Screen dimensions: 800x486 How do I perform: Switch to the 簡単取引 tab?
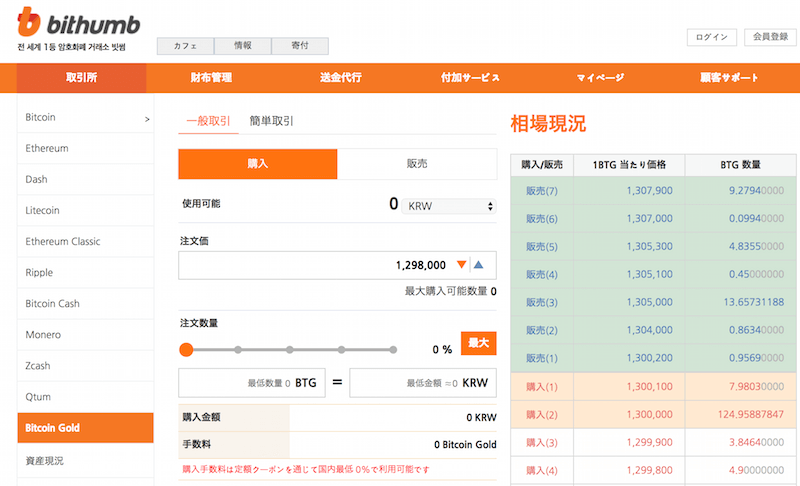(271, 121)
